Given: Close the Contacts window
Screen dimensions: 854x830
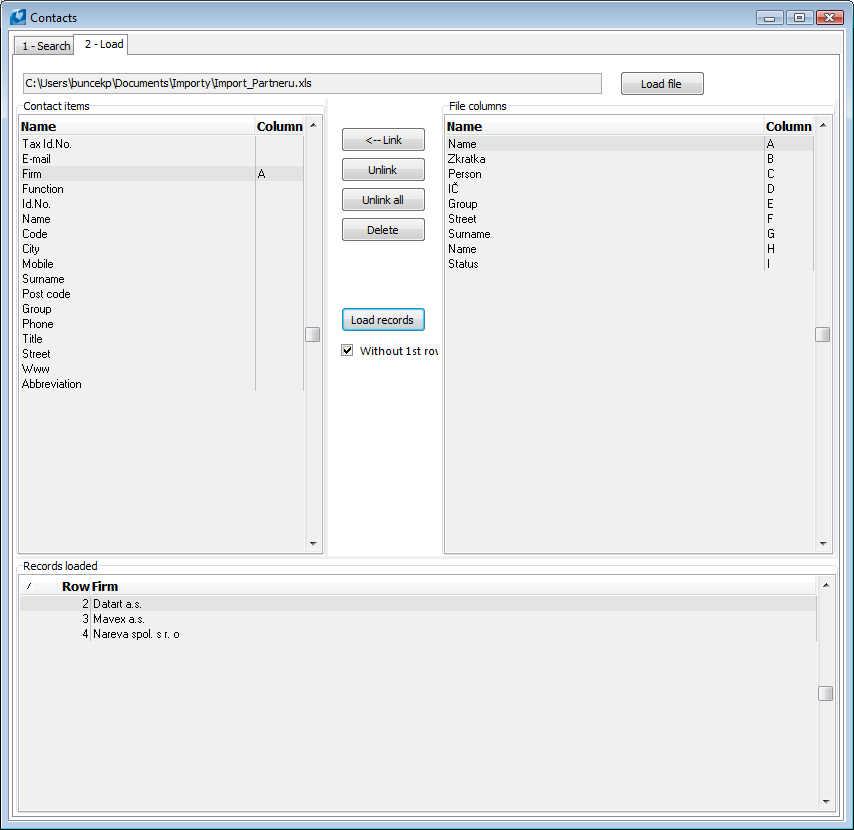Looking at the screenshot, I should click(830, 18).
